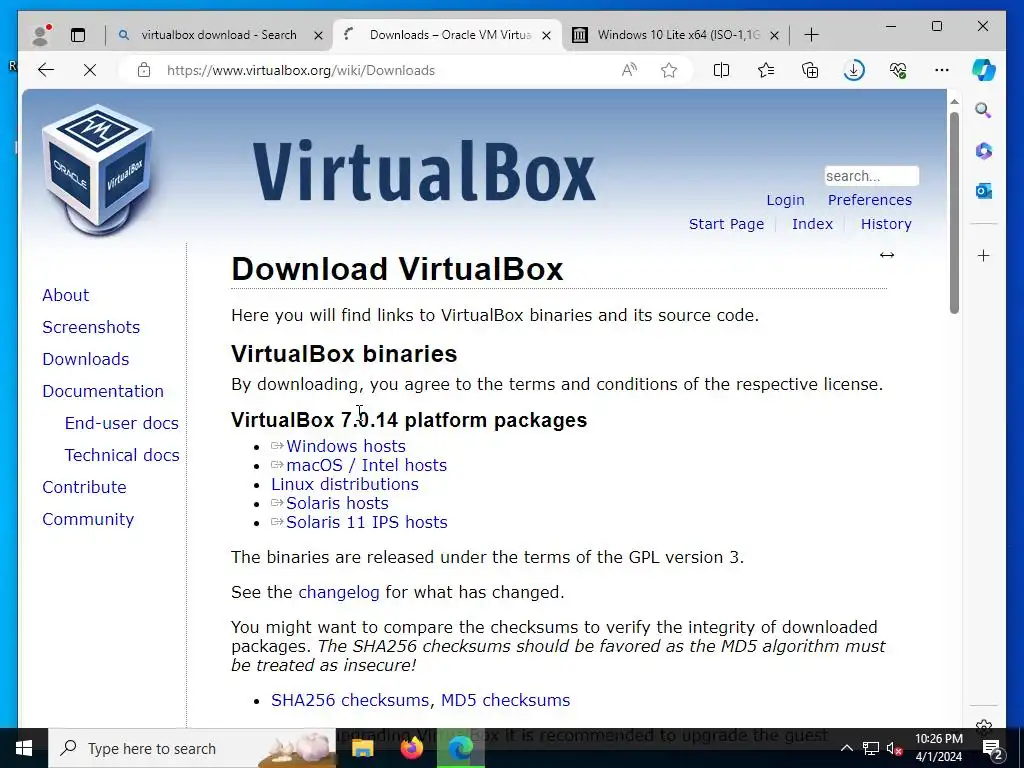Image resolution: width=1024 pixels, height=768 pixels.
Task: Select the Downloads Oracle VM VirtualBox tab
Action: 447,35
